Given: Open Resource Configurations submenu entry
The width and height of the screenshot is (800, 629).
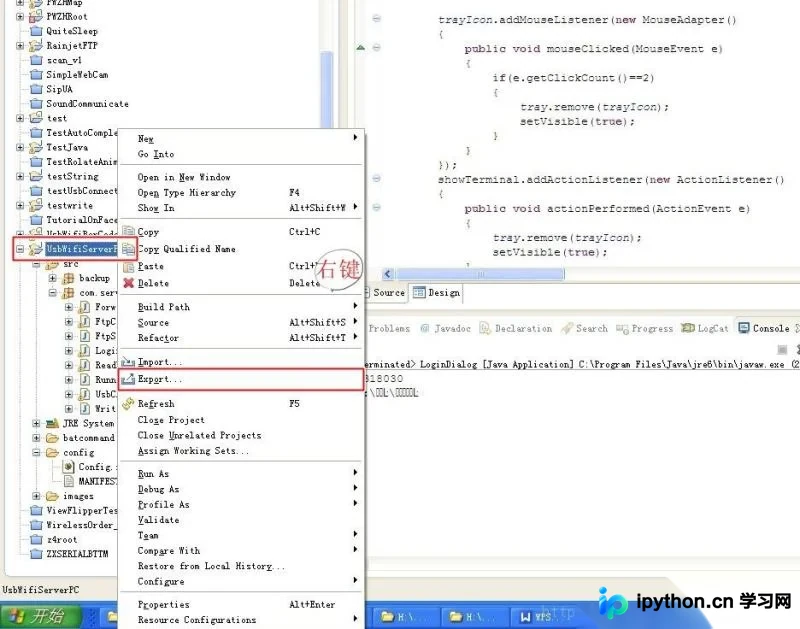Looking at the screenshot, I should 241,620.
